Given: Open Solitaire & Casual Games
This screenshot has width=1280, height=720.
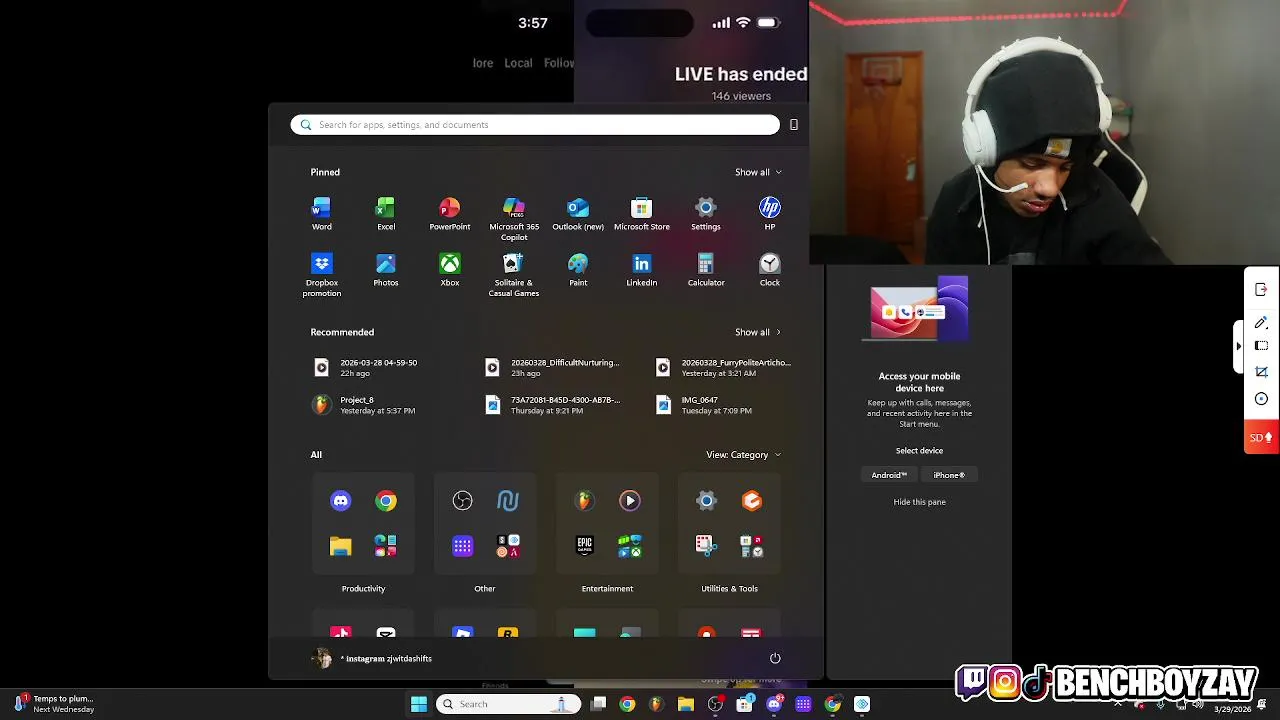Looking at the screenshot, I should (513, 274).
